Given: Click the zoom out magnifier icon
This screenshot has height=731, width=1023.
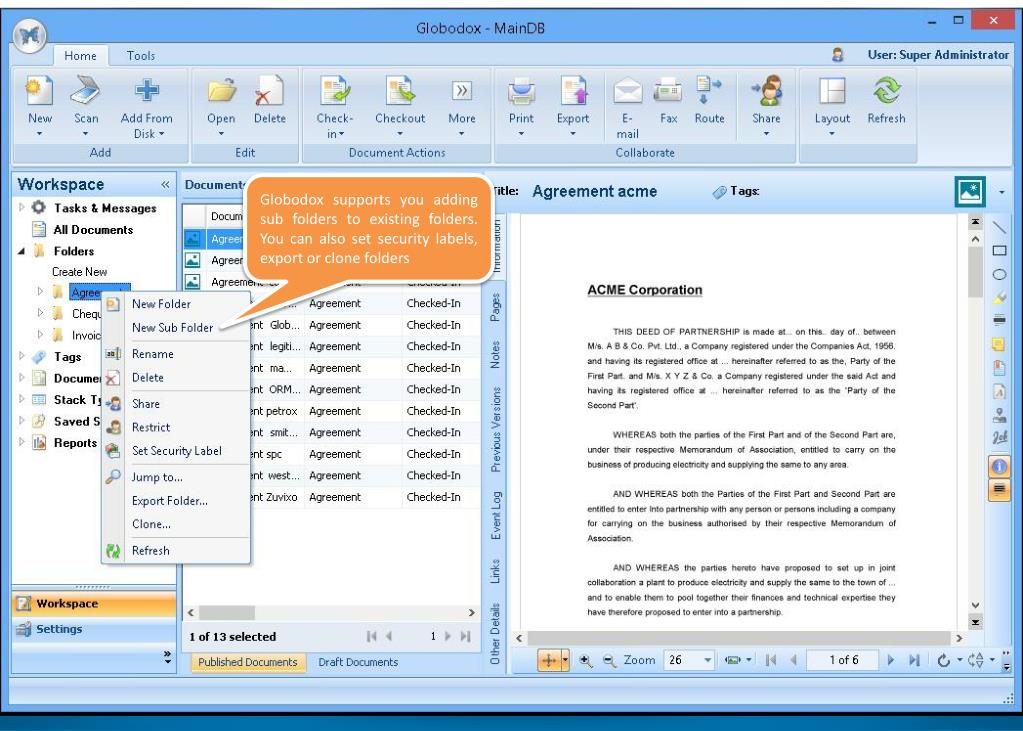Looking at the screenshot, I should coord(609,661).
